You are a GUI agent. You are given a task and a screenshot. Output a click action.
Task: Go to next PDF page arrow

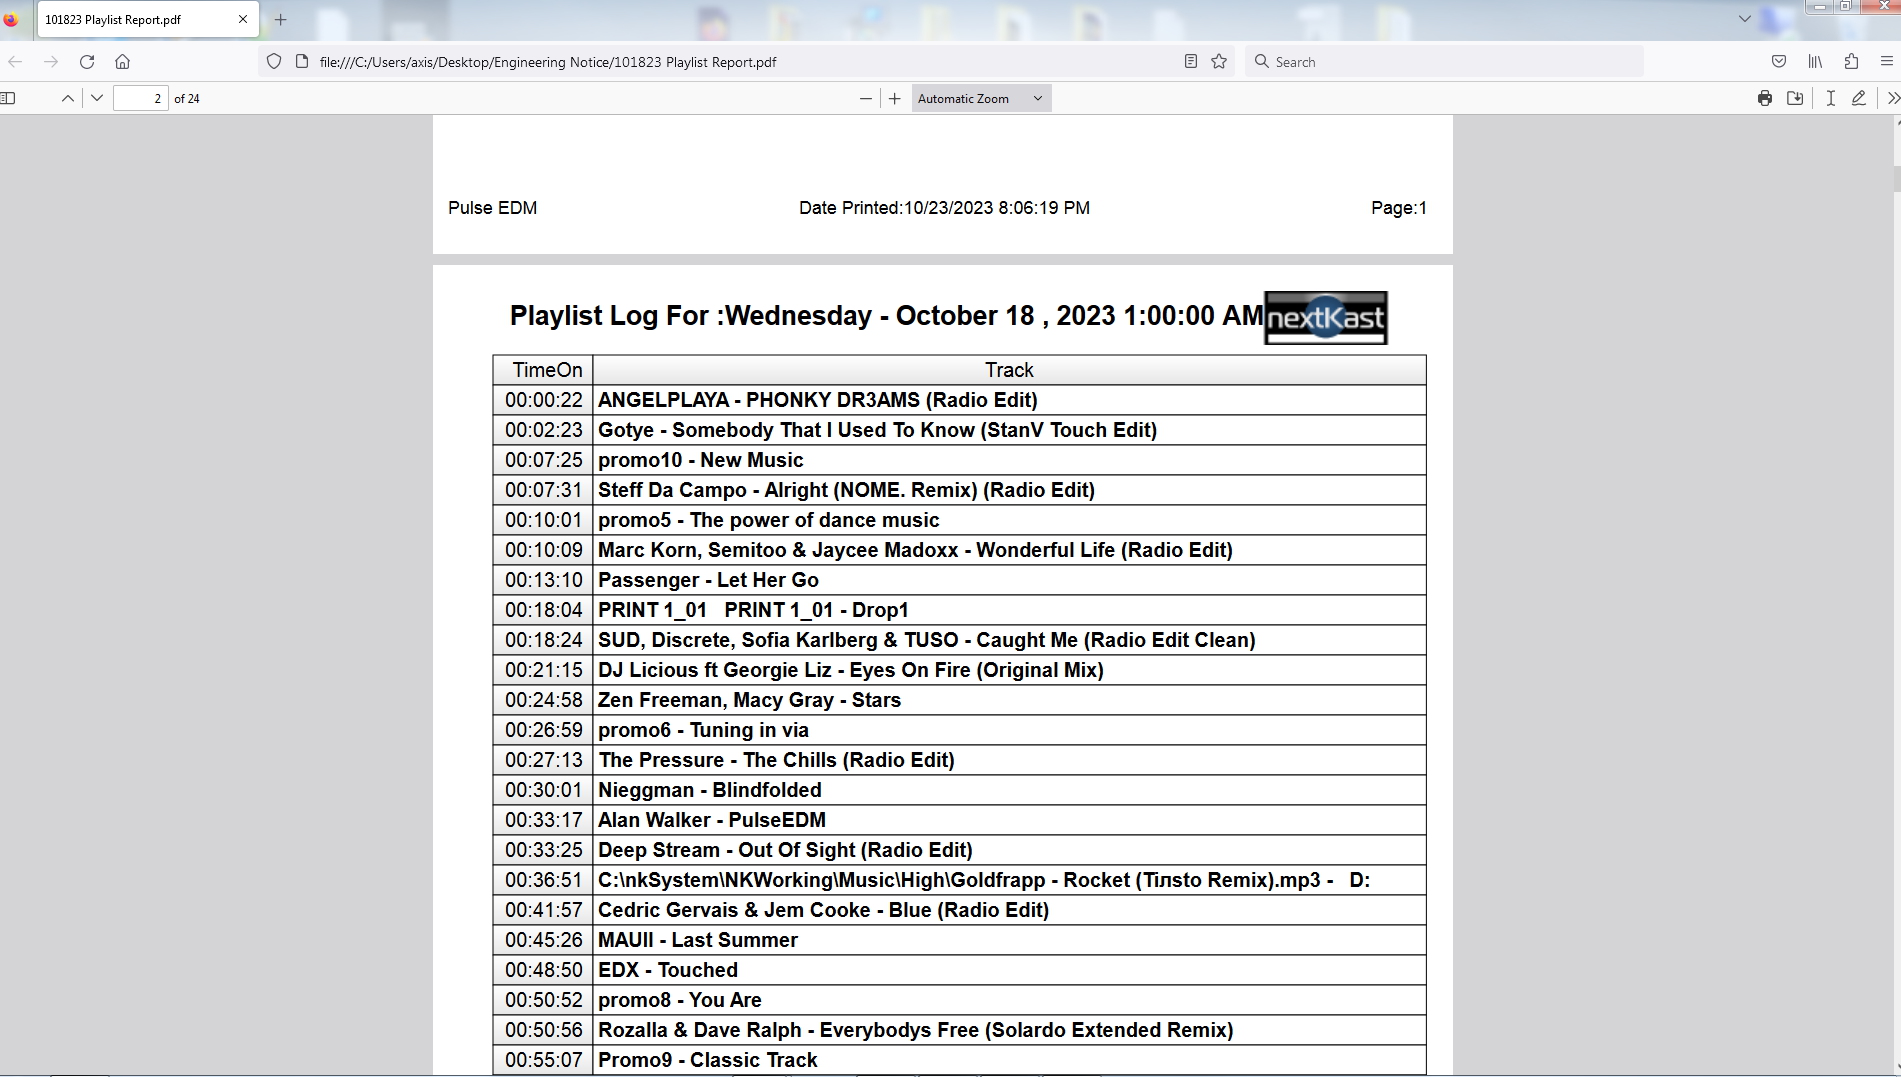(97, 98)
